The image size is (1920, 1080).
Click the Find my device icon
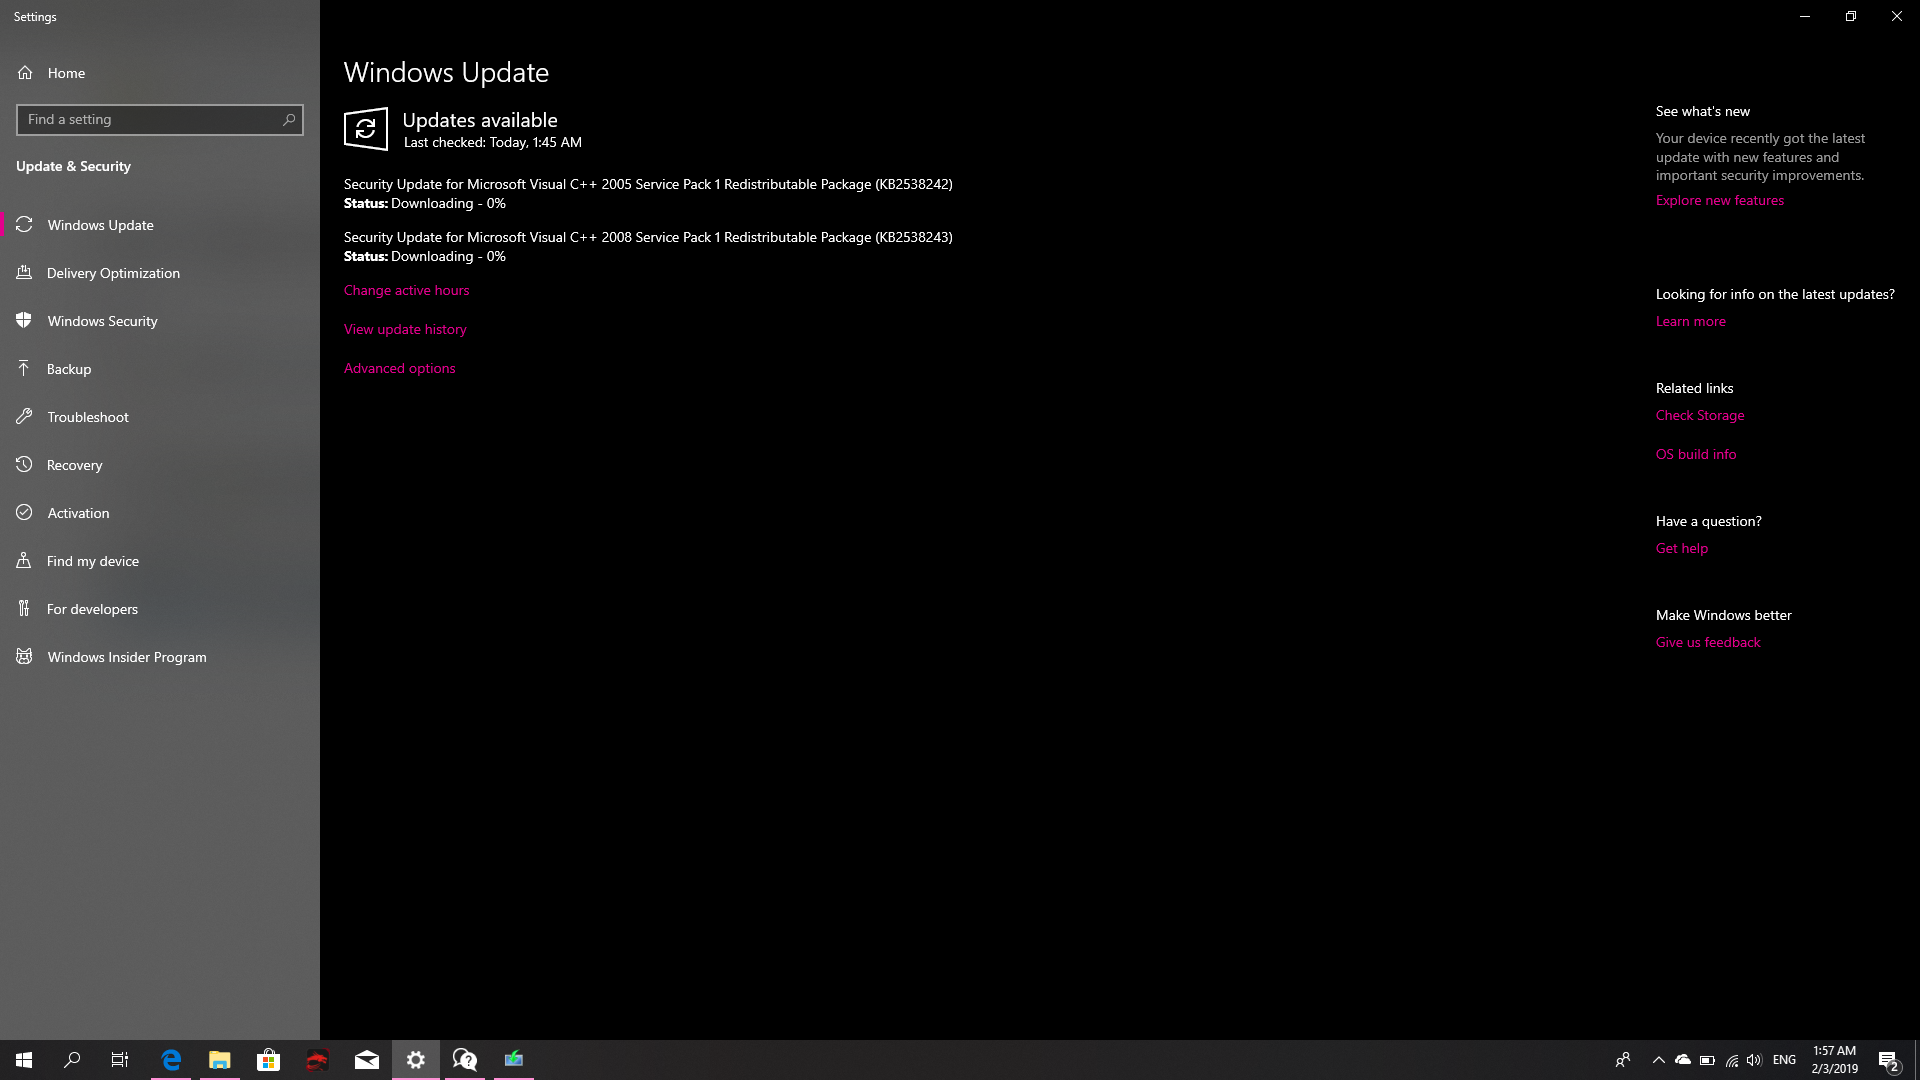[24, 561]
